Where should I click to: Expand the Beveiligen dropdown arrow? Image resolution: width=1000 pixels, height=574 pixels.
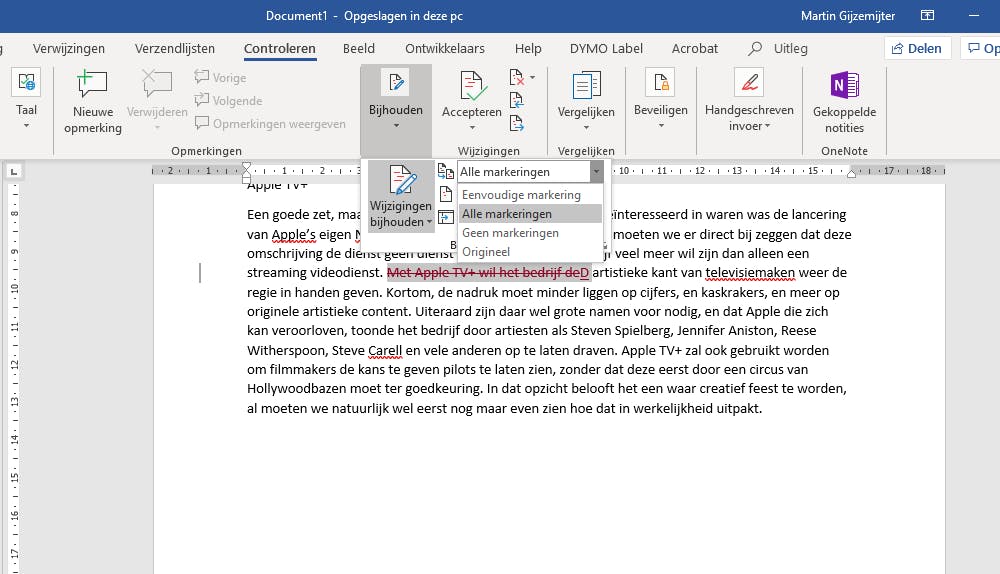coord(661,126)
